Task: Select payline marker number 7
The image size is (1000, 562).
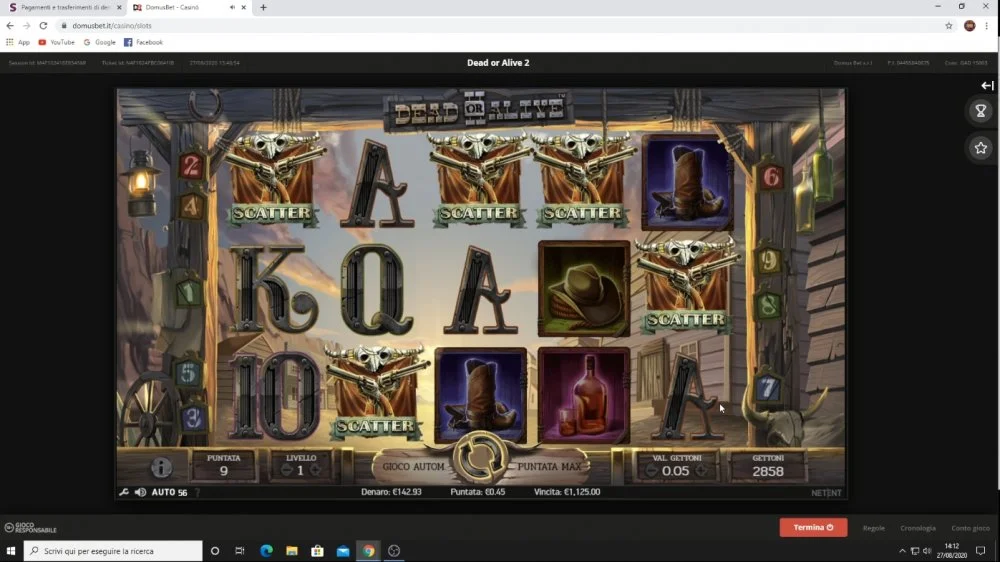Action: pos(768,387)
